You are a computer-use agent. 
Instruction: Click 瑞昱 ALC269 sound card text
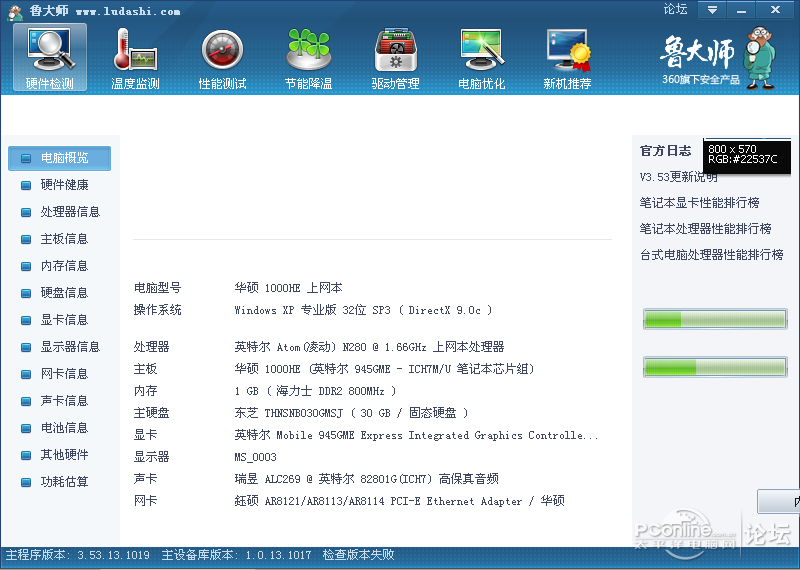pyautogui.click(x=366, y=479)
